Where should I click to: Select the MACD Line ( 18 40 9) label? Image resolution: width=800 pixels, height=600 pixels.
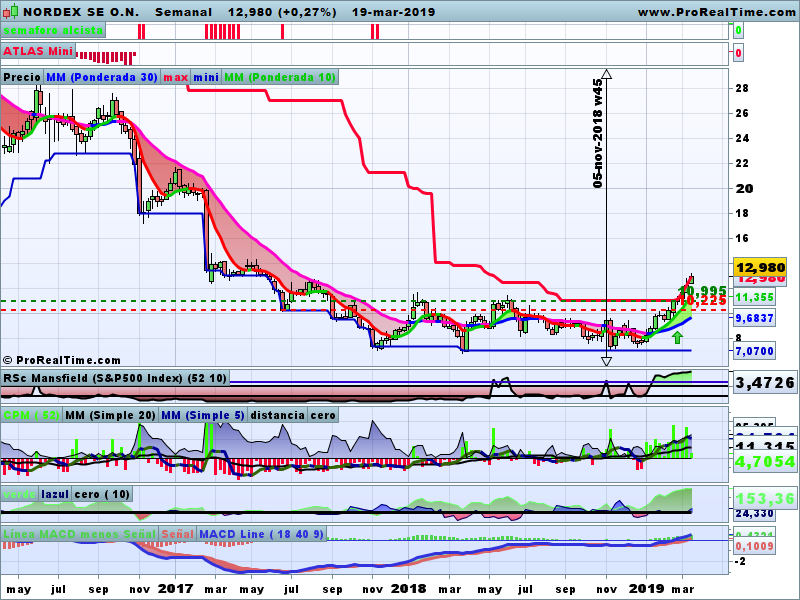point(261,534)
